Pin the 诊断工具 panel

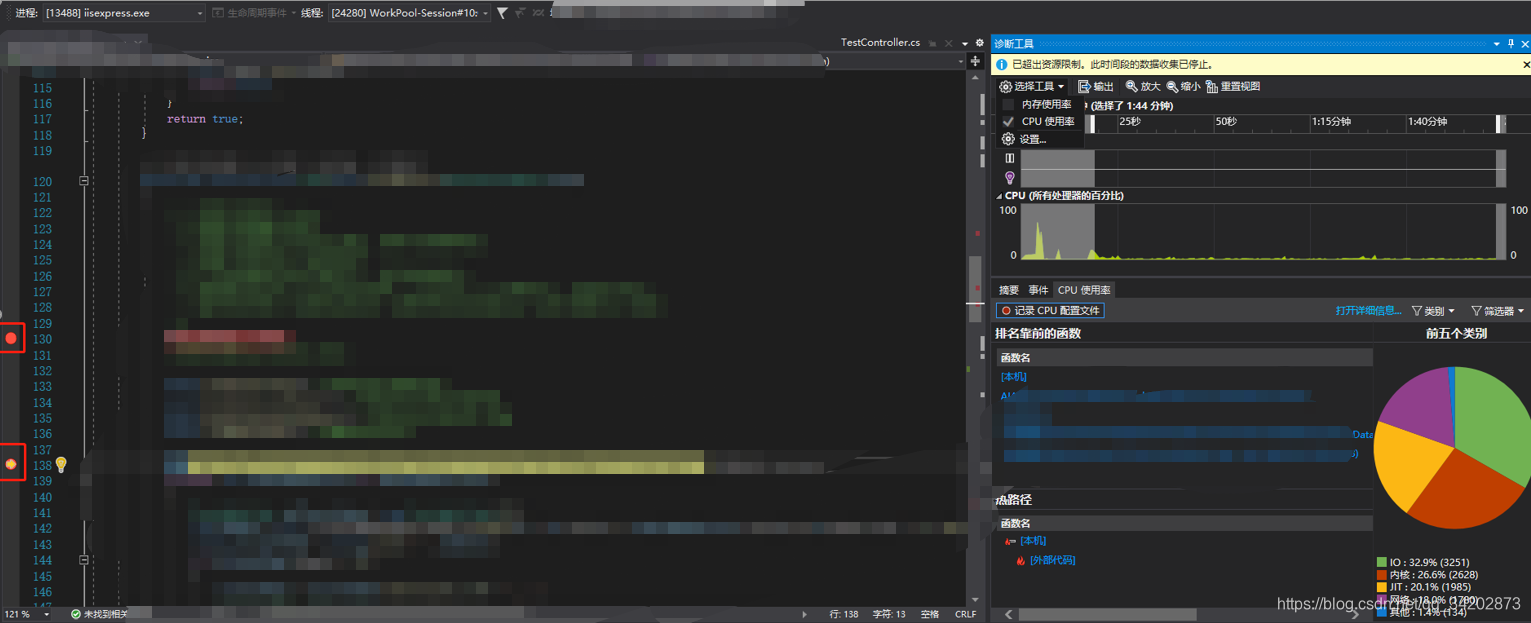click(1510, 44)
